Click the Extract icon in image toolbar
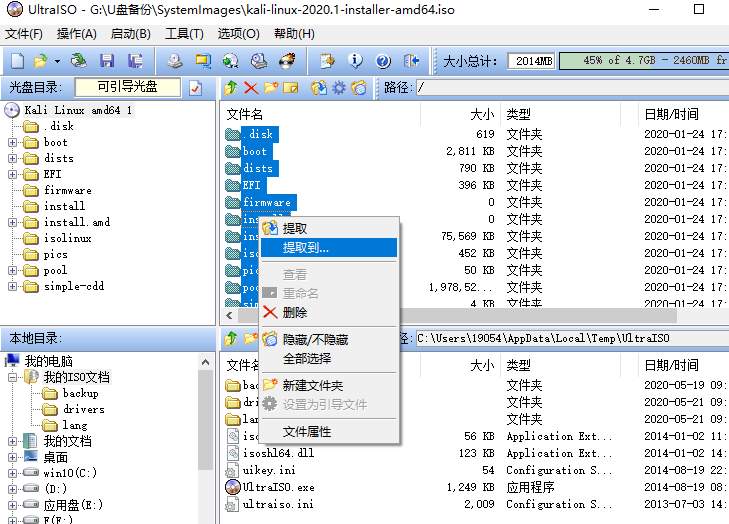729x524 pixels. click(319, 87)
